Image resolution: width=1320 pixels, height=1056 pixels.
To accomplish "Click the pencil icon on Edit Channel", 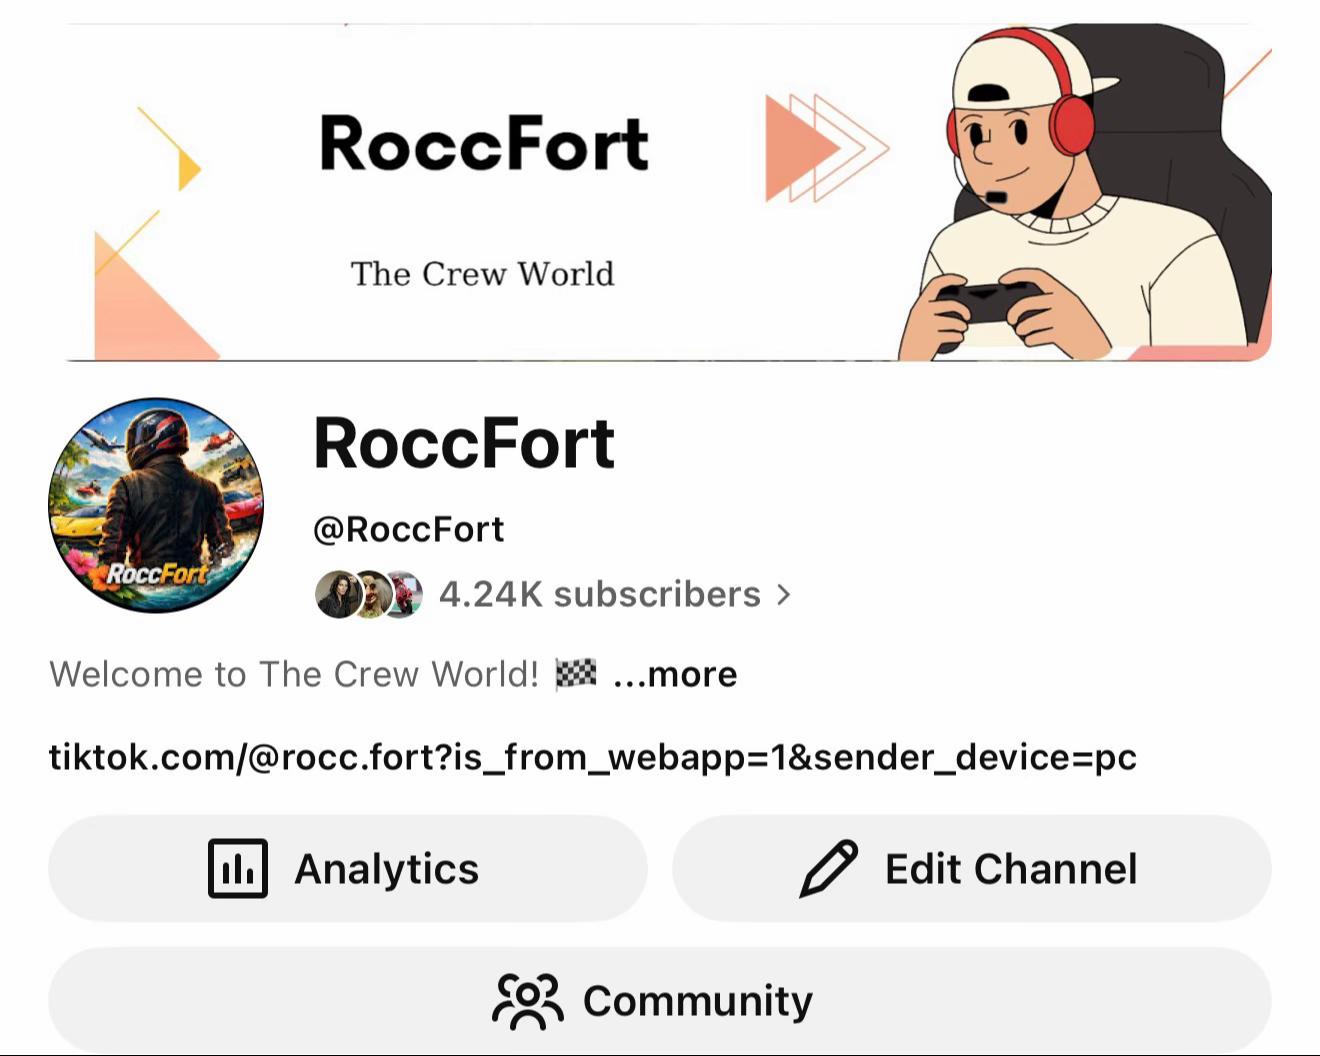I will click(x=829, y=868).
